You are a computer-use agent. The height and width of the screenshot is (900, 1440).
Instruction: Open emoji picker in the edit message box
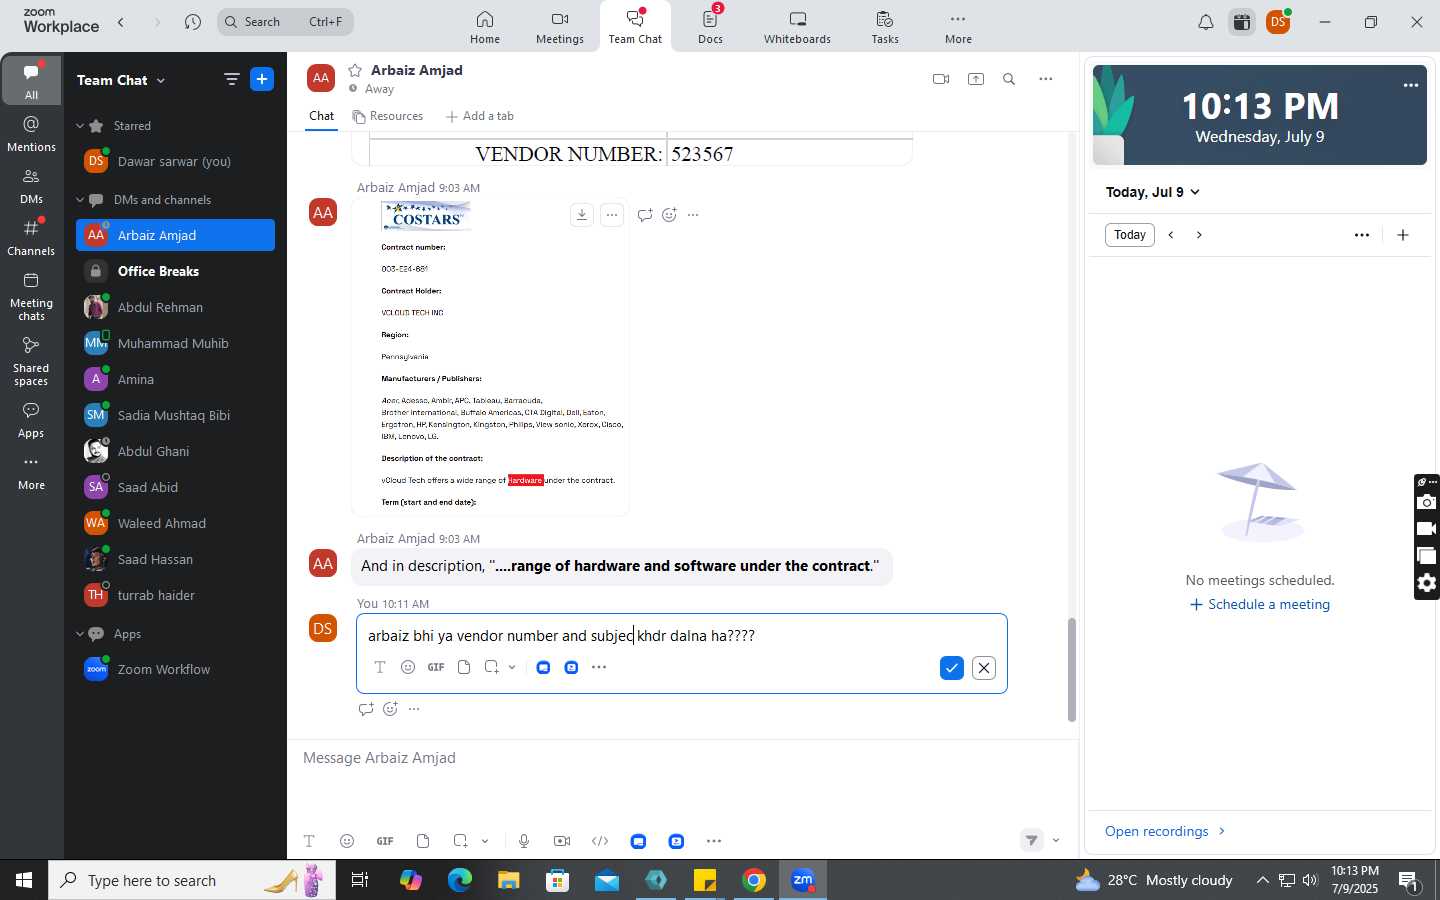click(408, 667)
